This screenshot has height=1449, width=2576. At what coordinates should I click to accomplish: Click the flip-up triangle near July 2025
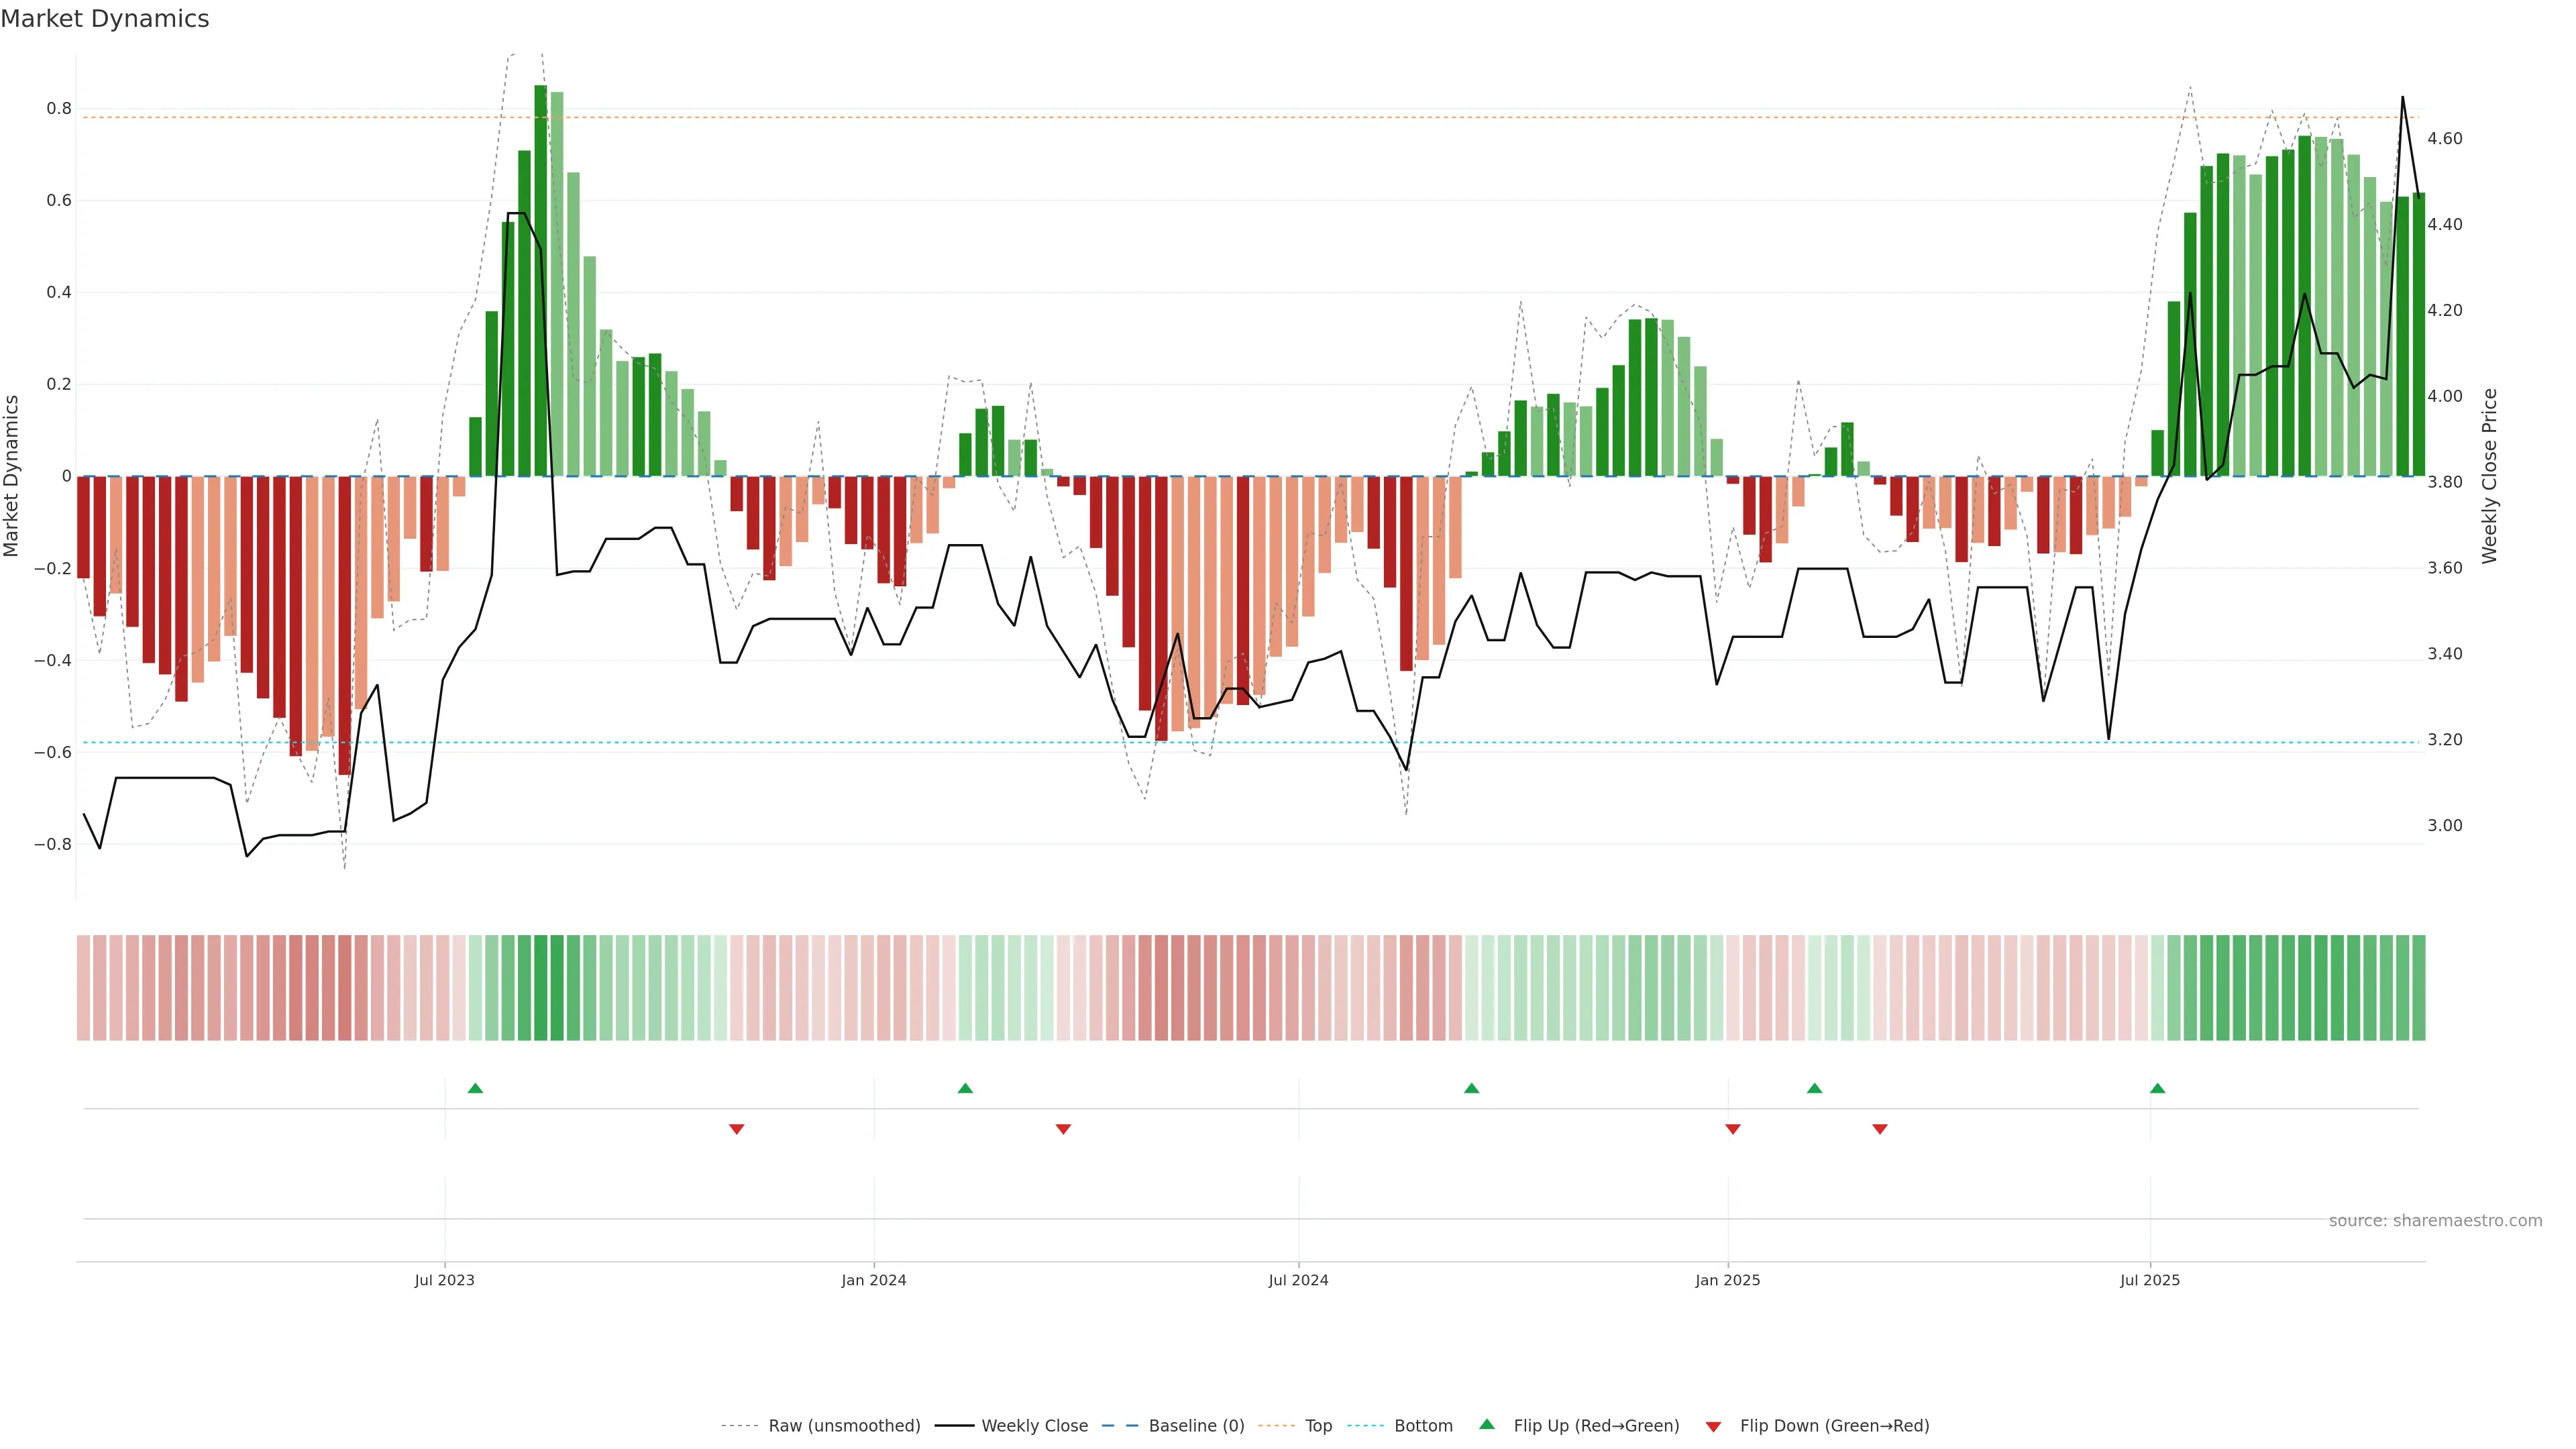pyautogui.click(x=2157, y=1088)
